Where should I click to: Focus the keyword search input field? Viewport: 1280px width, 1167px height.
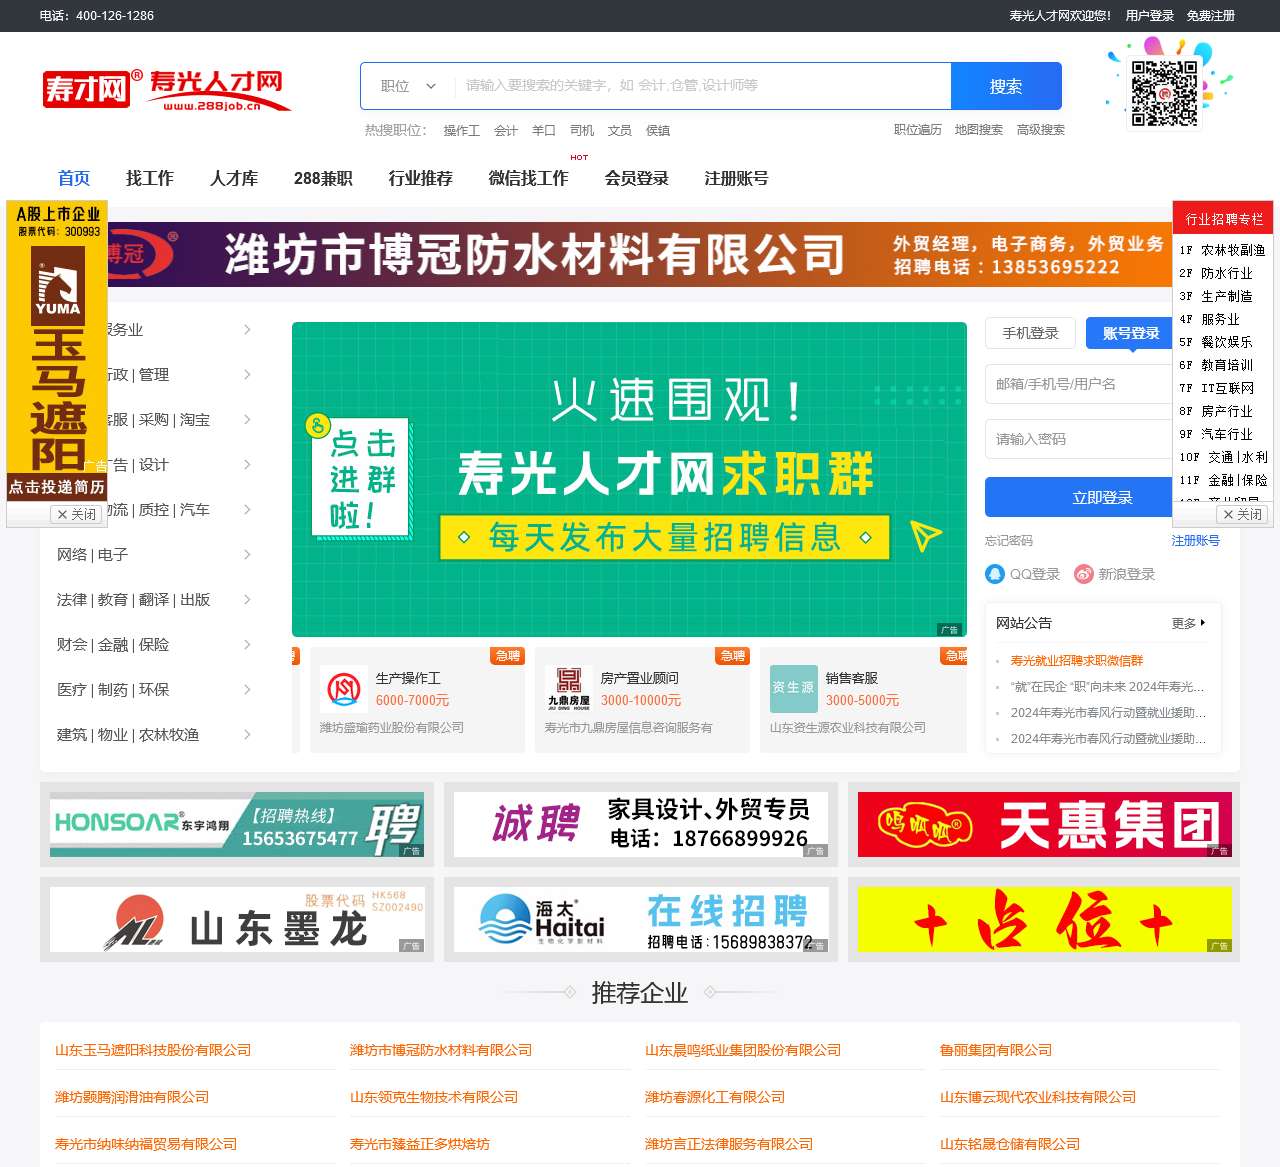click(703, 86)
